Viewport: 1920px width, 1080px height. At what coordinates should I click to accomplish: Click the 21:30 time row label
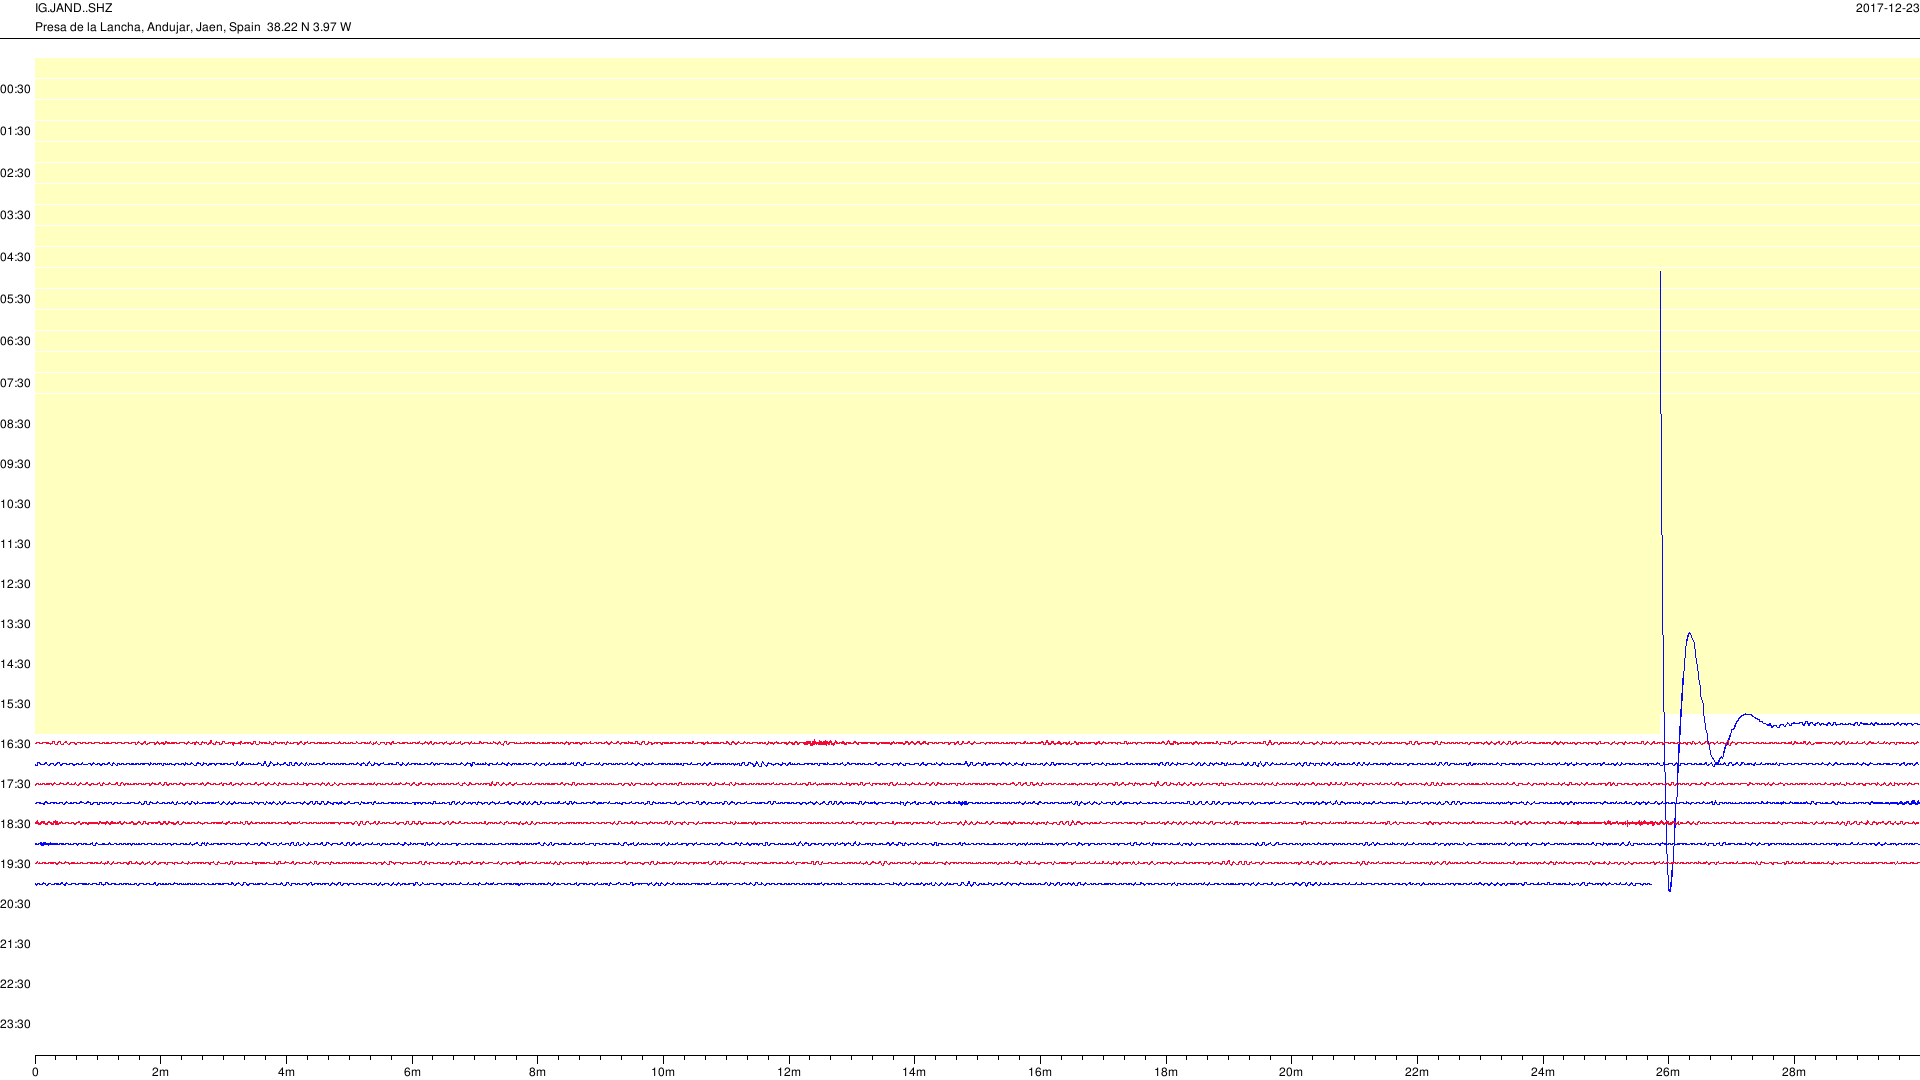tap(15, 944)
